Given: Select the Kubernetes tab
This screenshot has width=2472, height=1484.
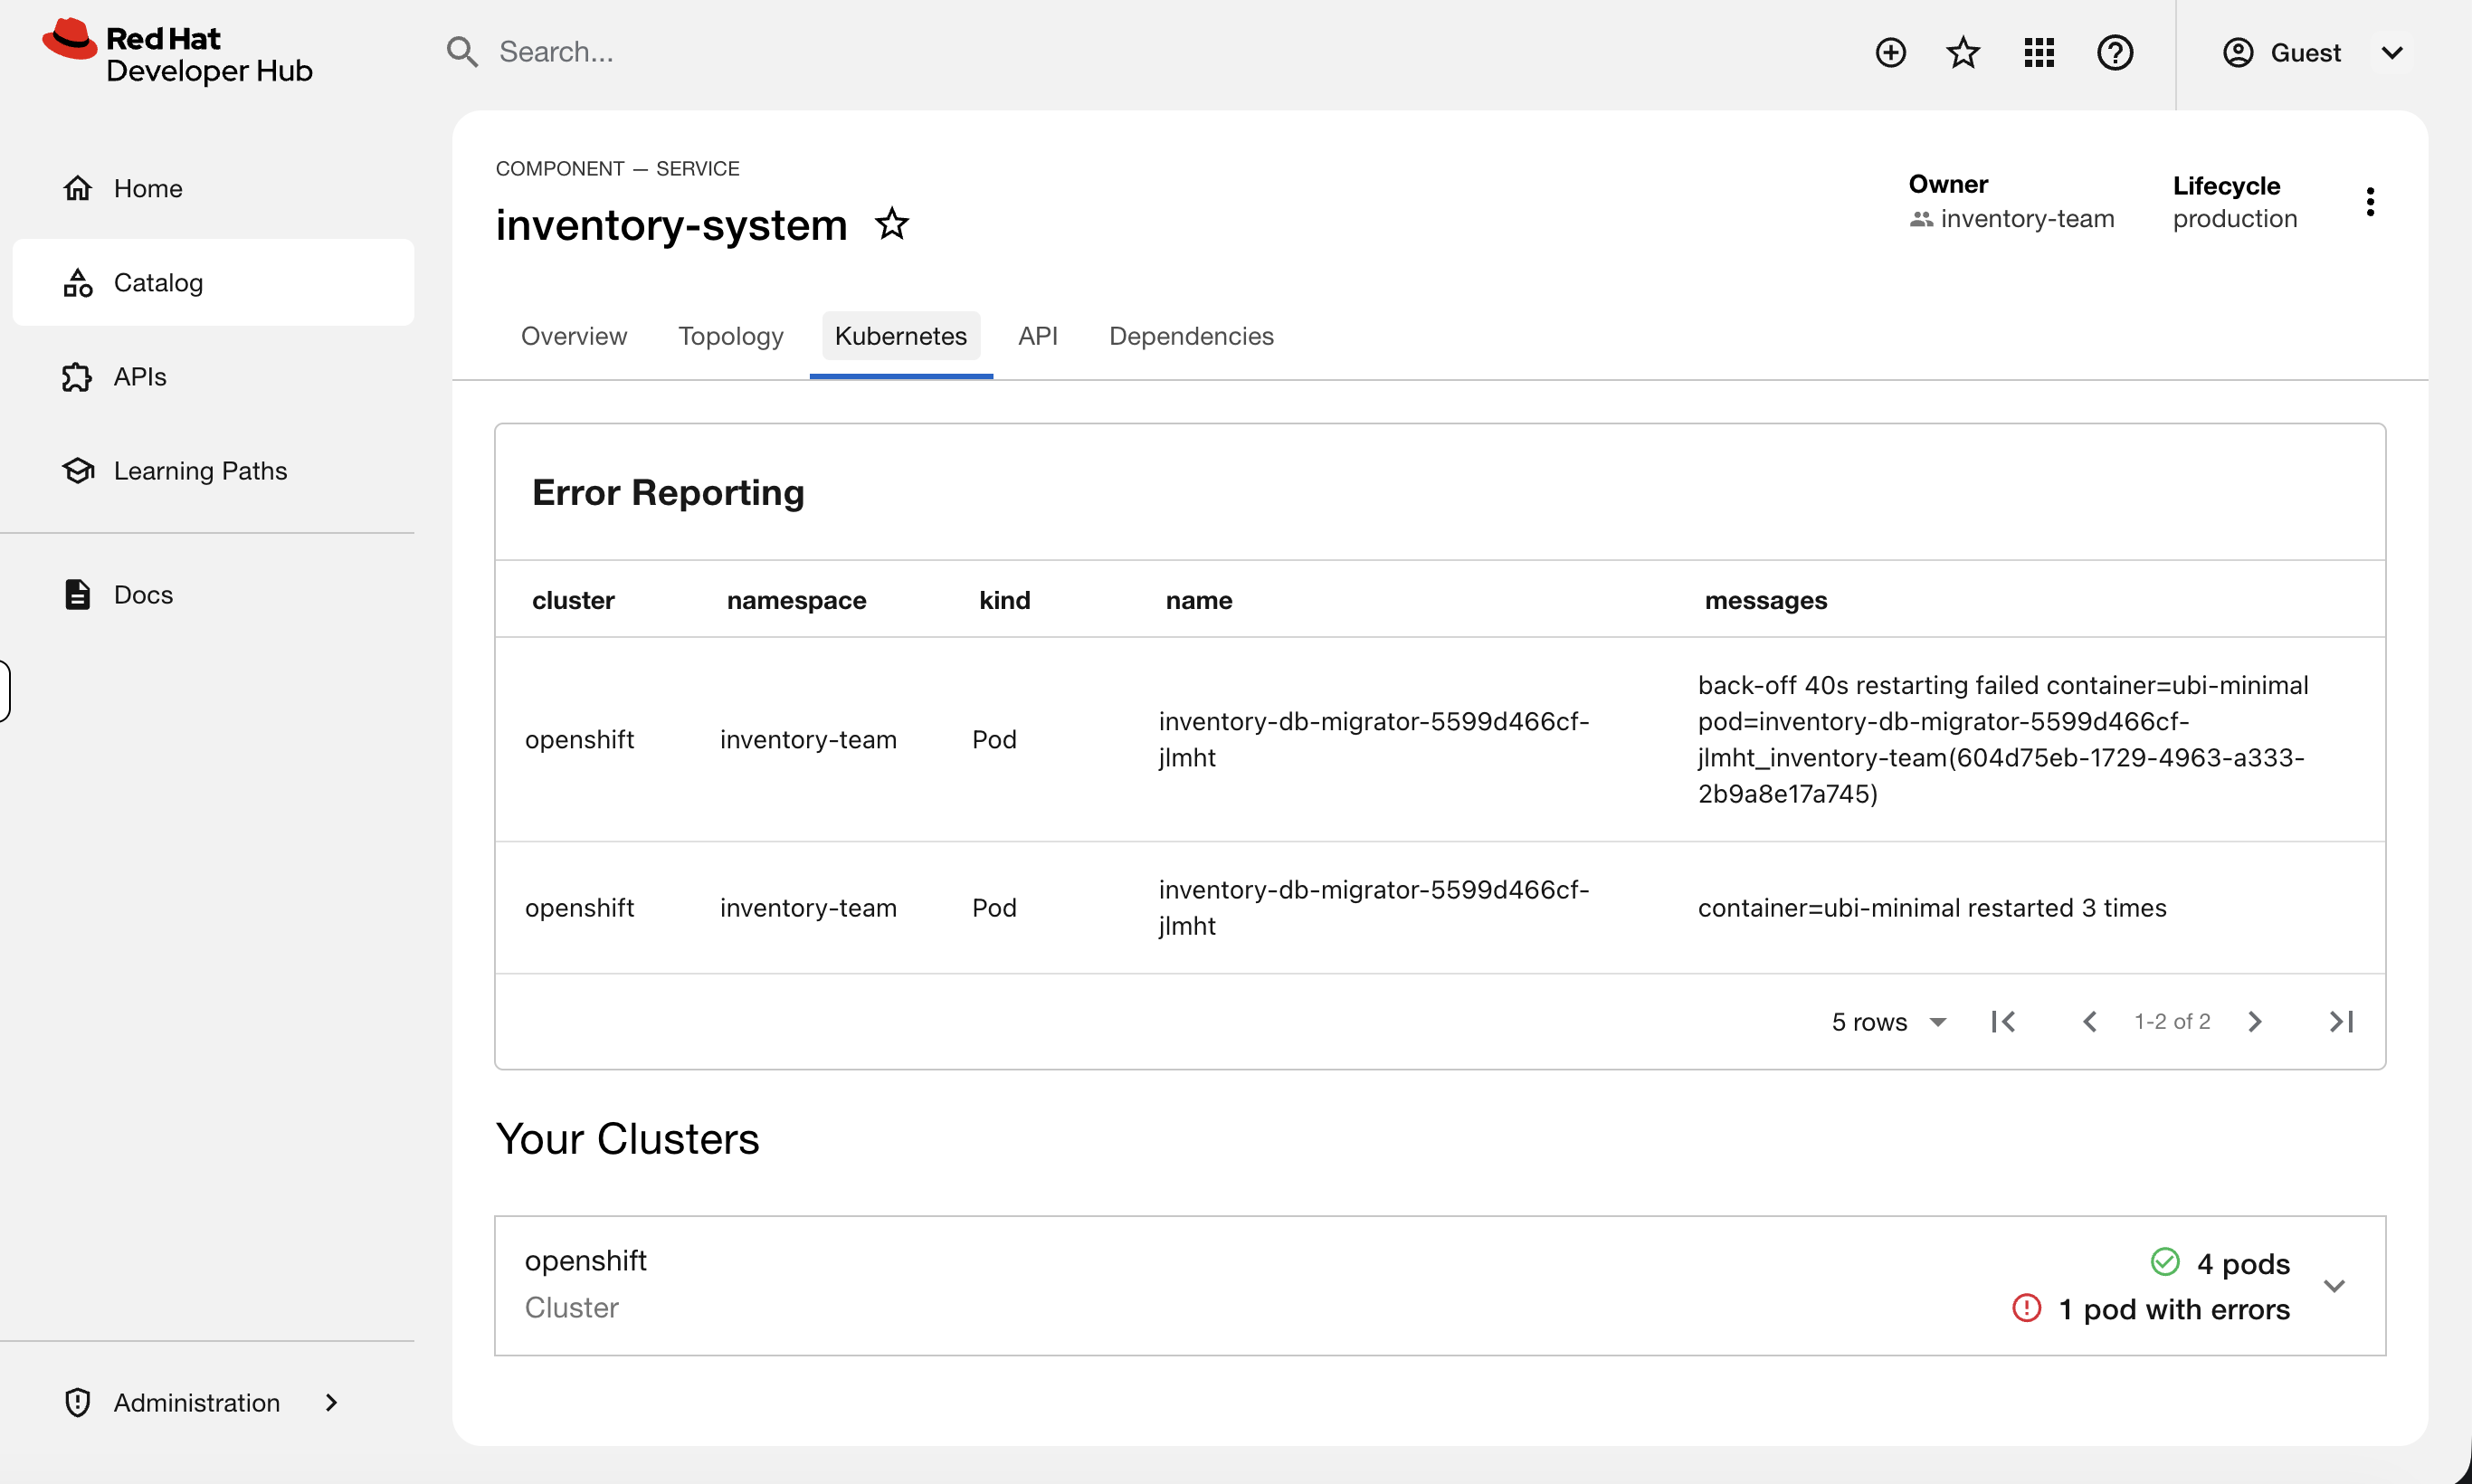Looking at the screenshot, I should point(901,336).
